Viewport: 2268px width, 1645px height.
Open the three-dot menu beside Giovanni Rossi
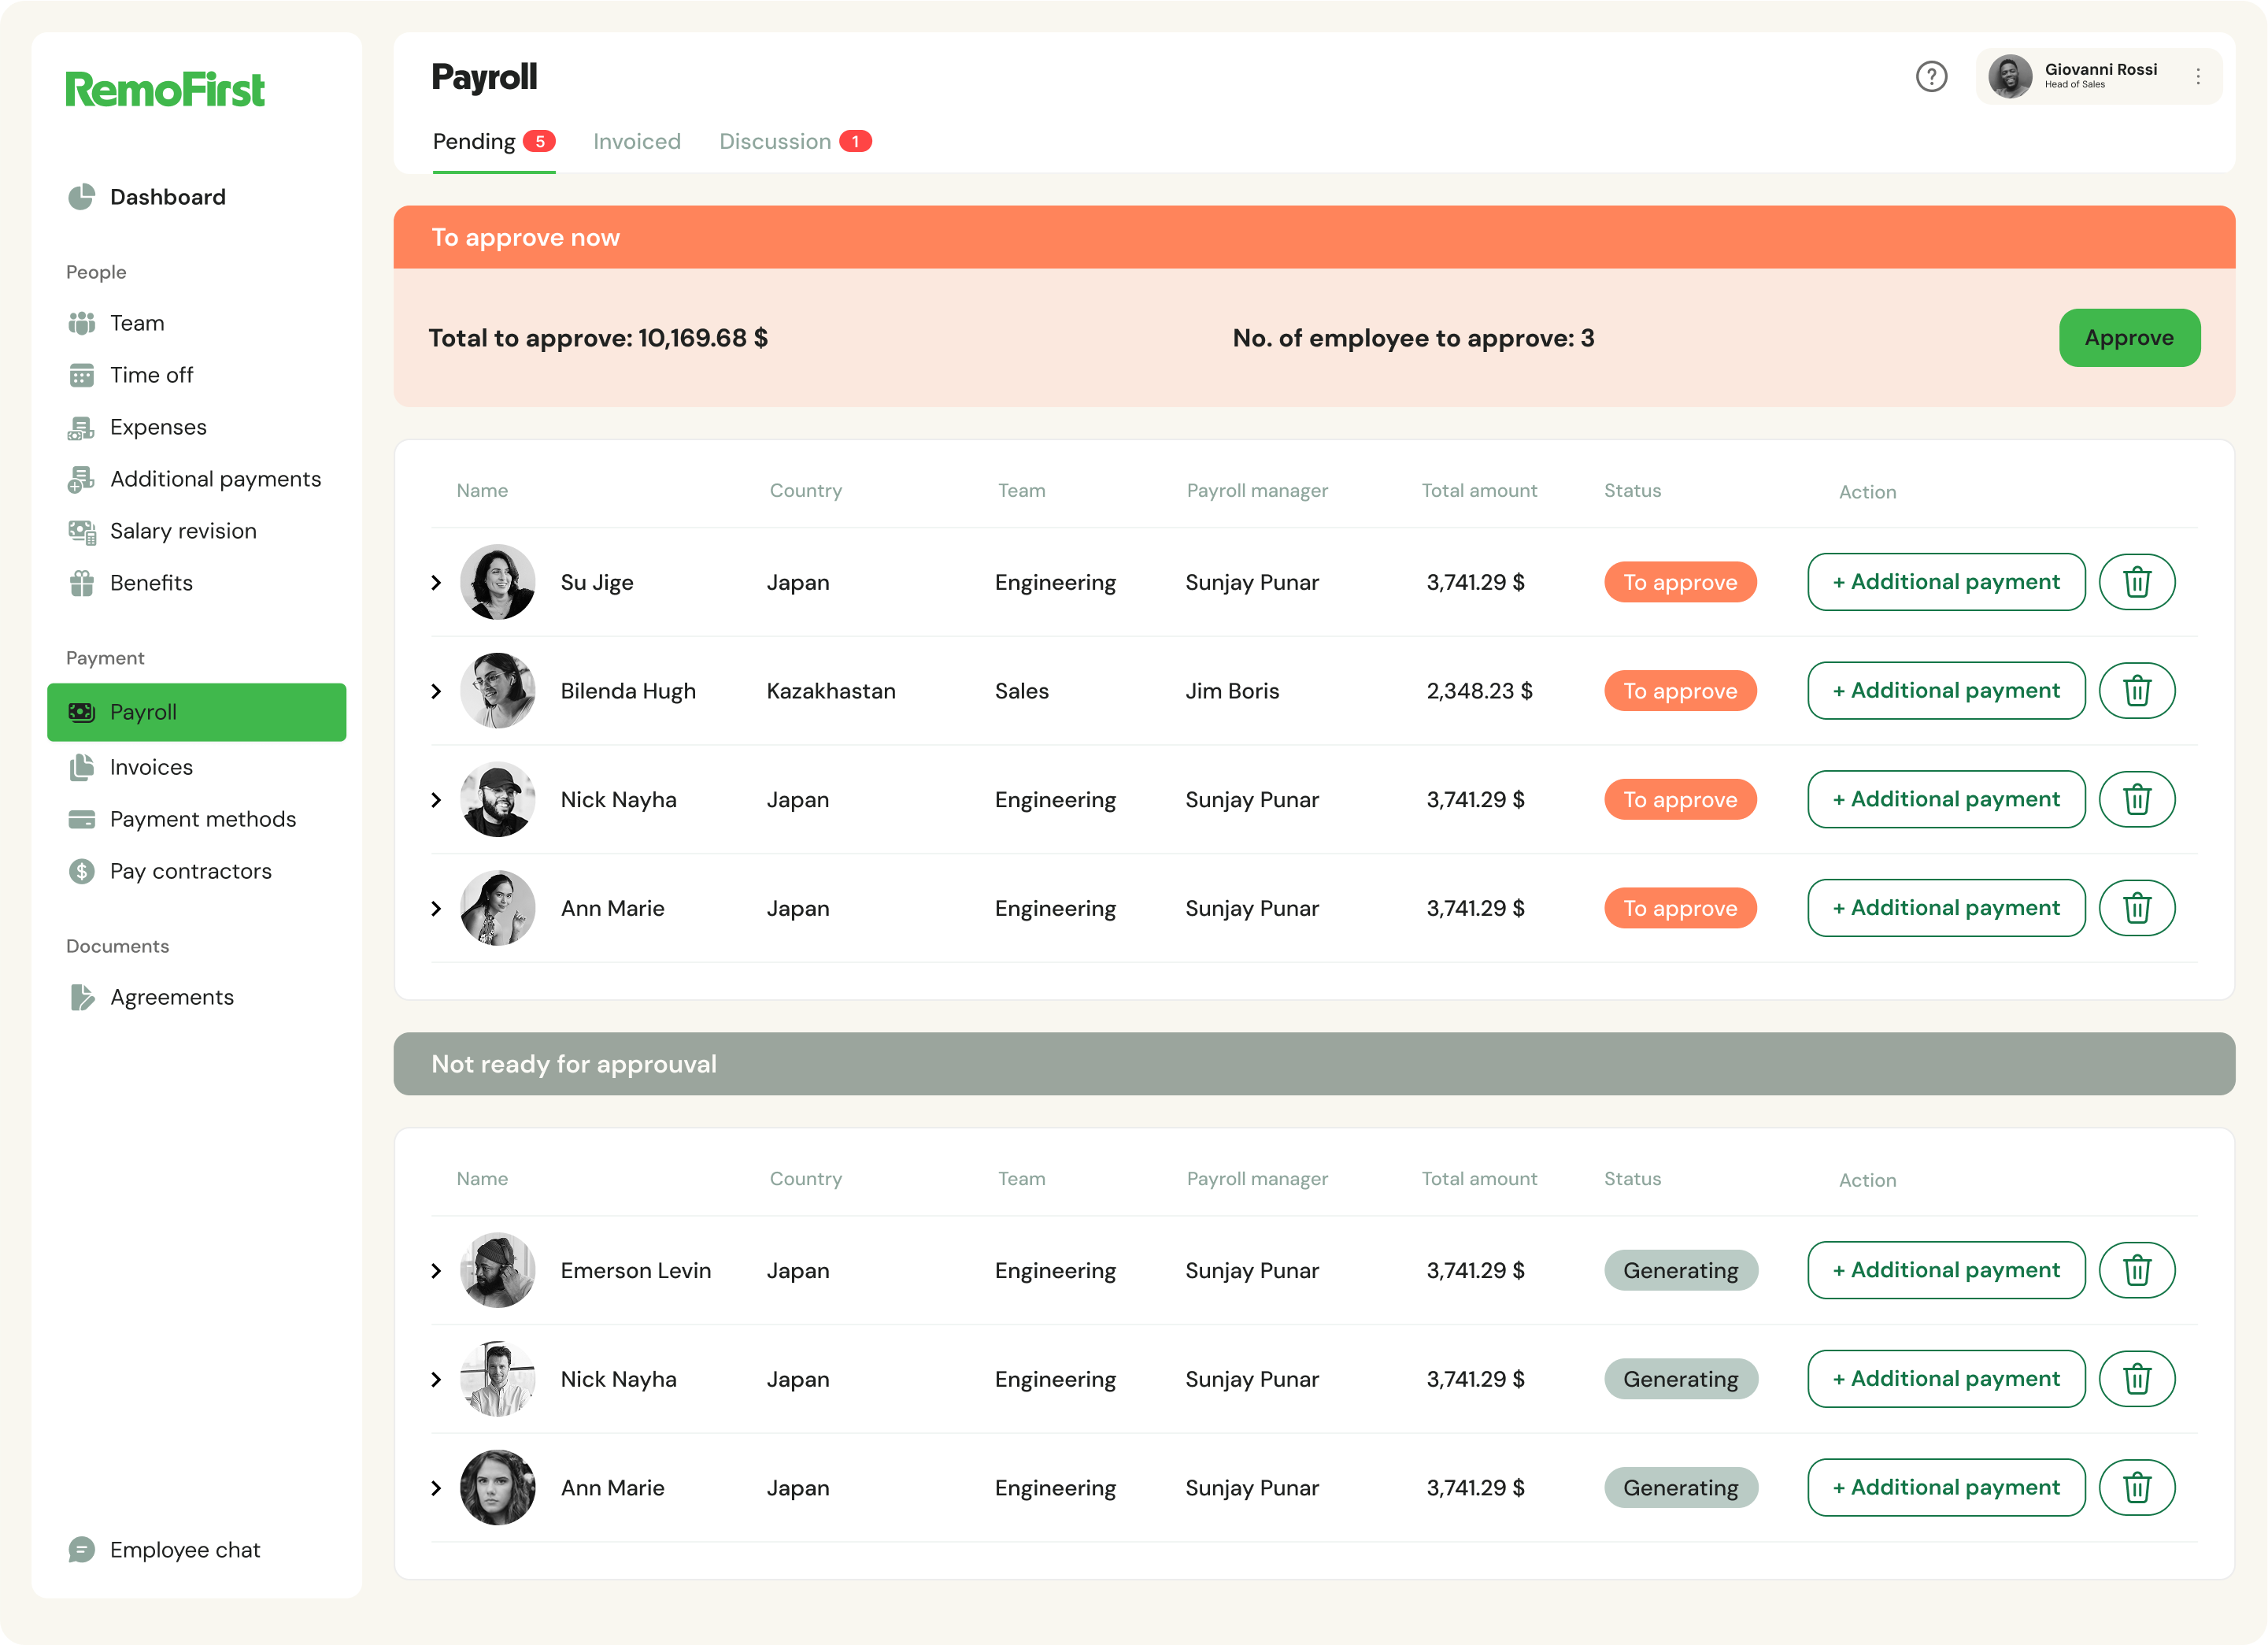coord(2197,77)
